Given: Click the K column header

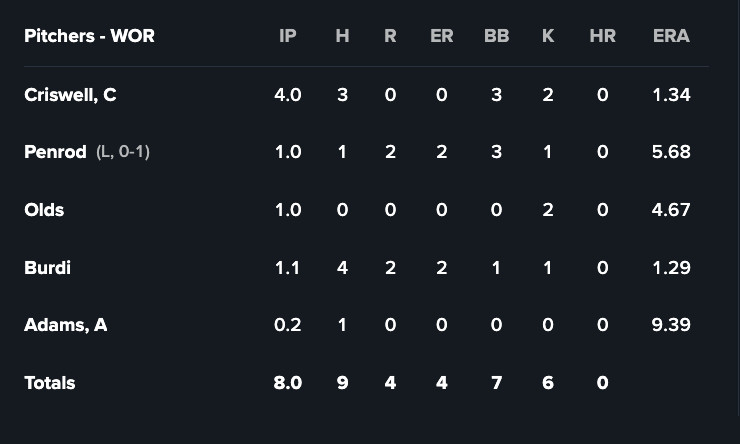Looking at the screenshot, I should click(548, 36).
